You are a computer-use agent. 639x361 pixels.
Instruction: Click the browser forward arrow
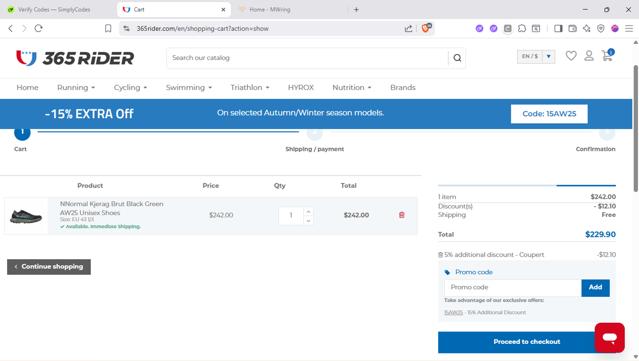click(x=24, y=28)
